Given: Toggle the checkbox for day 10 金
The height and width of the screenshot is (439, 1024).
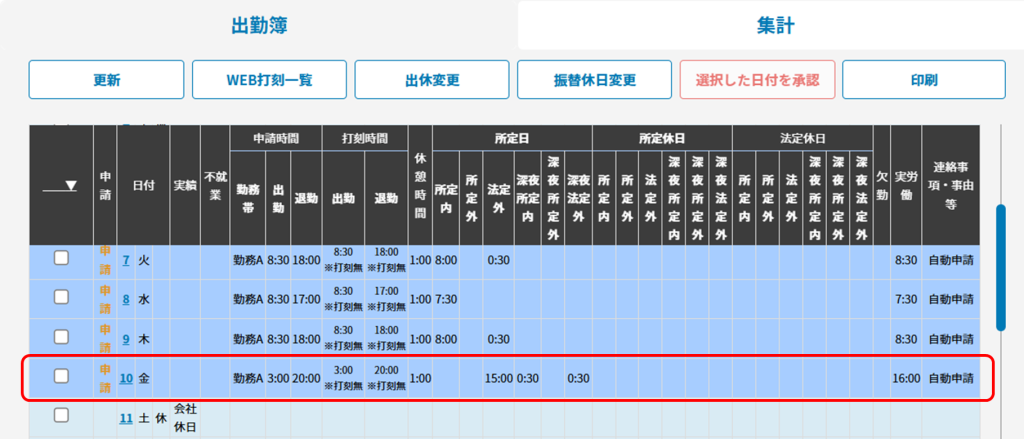Looking at the screenshot, I should (61, 376).
